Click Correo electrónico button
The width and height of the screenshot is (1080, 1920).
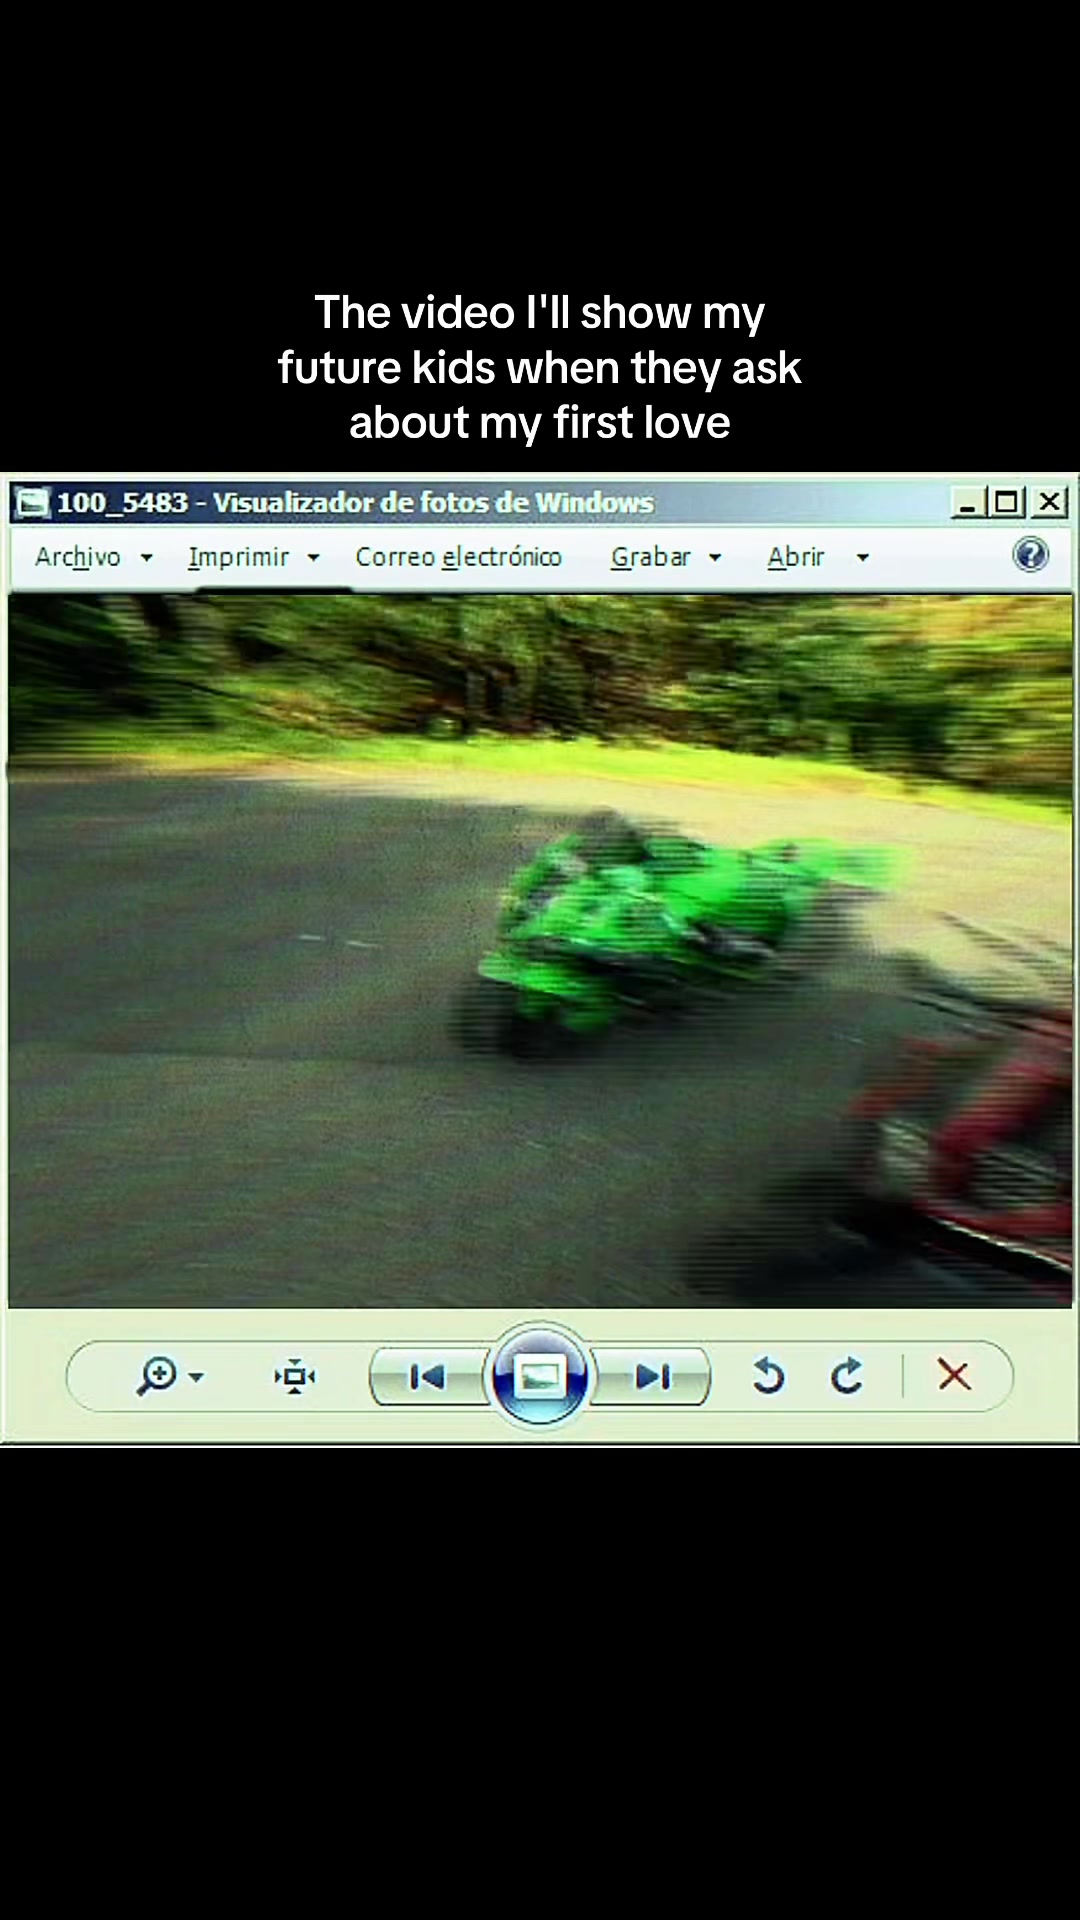[458, 557]
